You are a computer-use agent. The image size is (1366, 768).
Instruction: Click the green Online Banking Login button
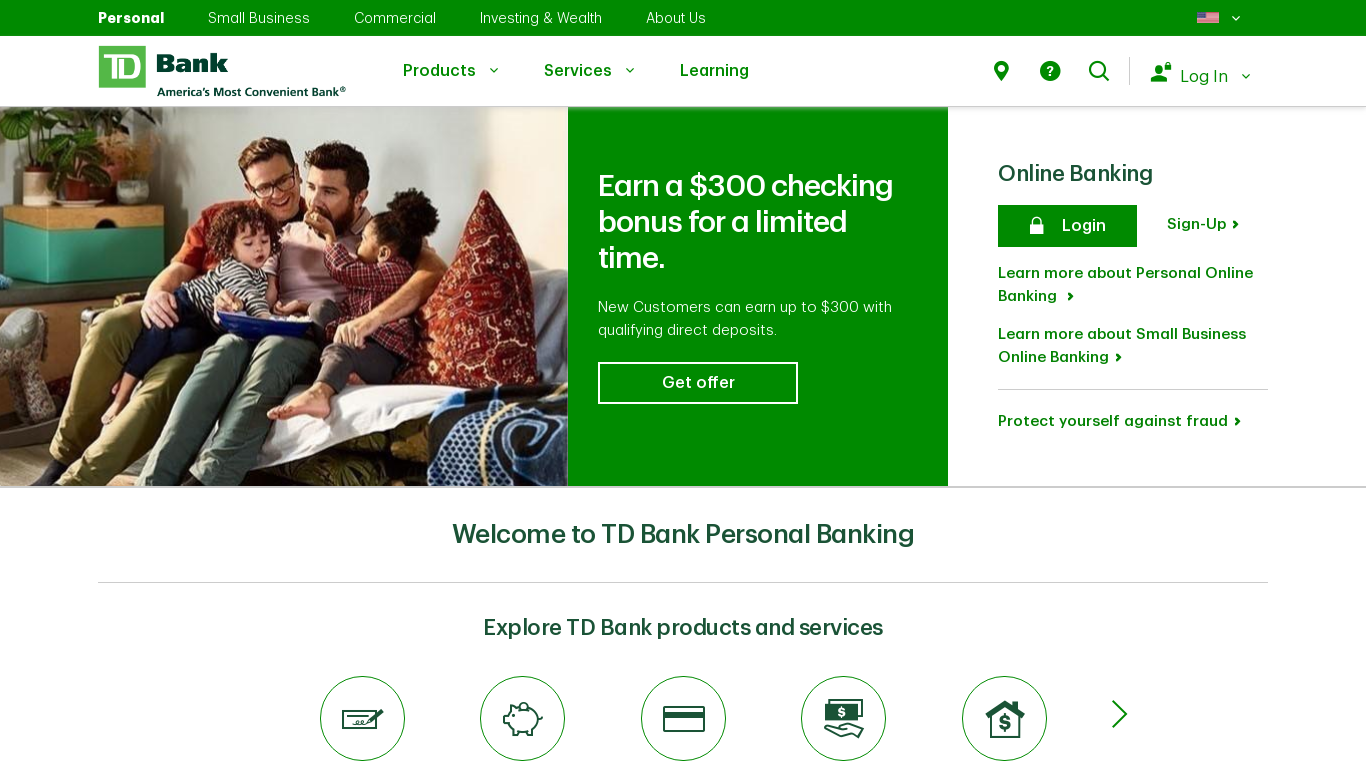coord(1067,226)
